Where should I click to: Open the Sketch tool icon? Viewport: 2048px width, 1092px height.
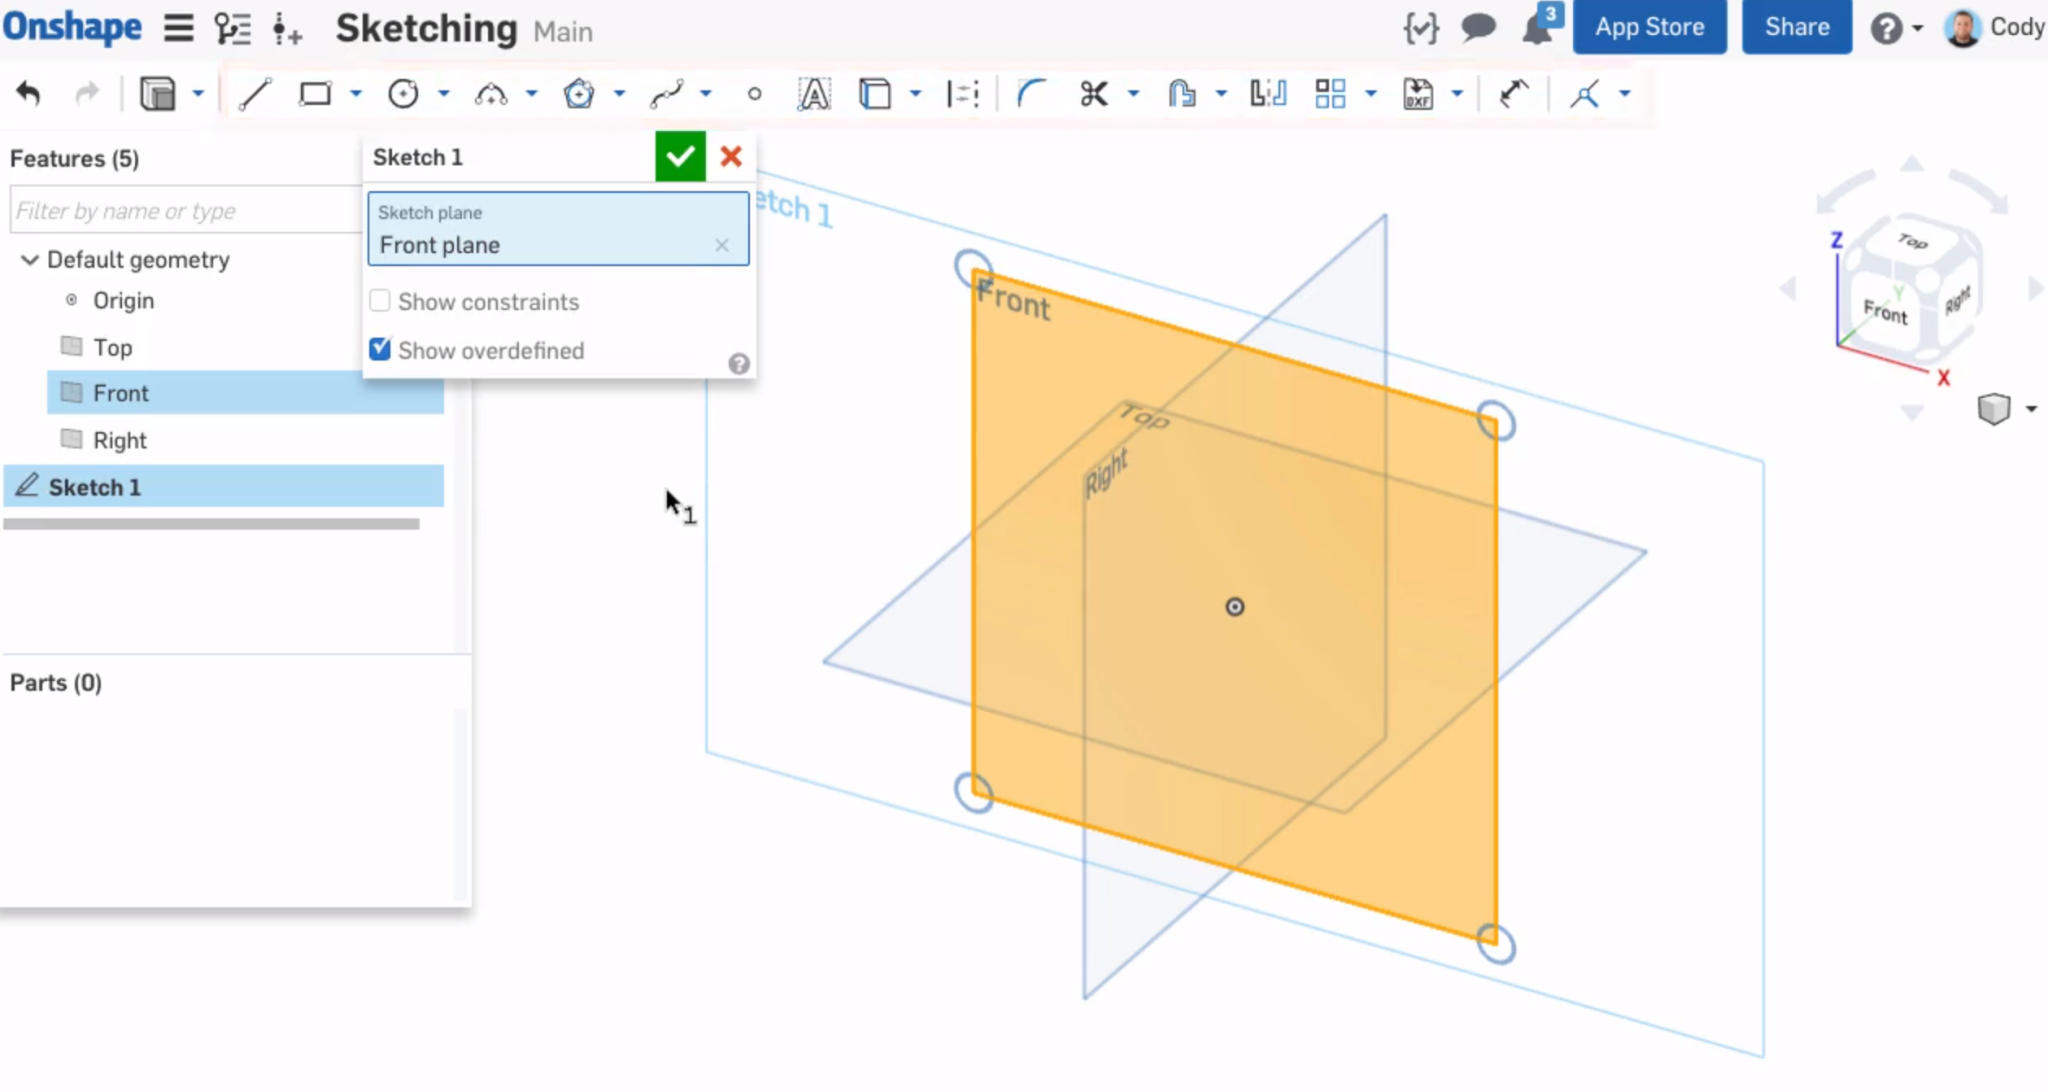click(158, 94)
